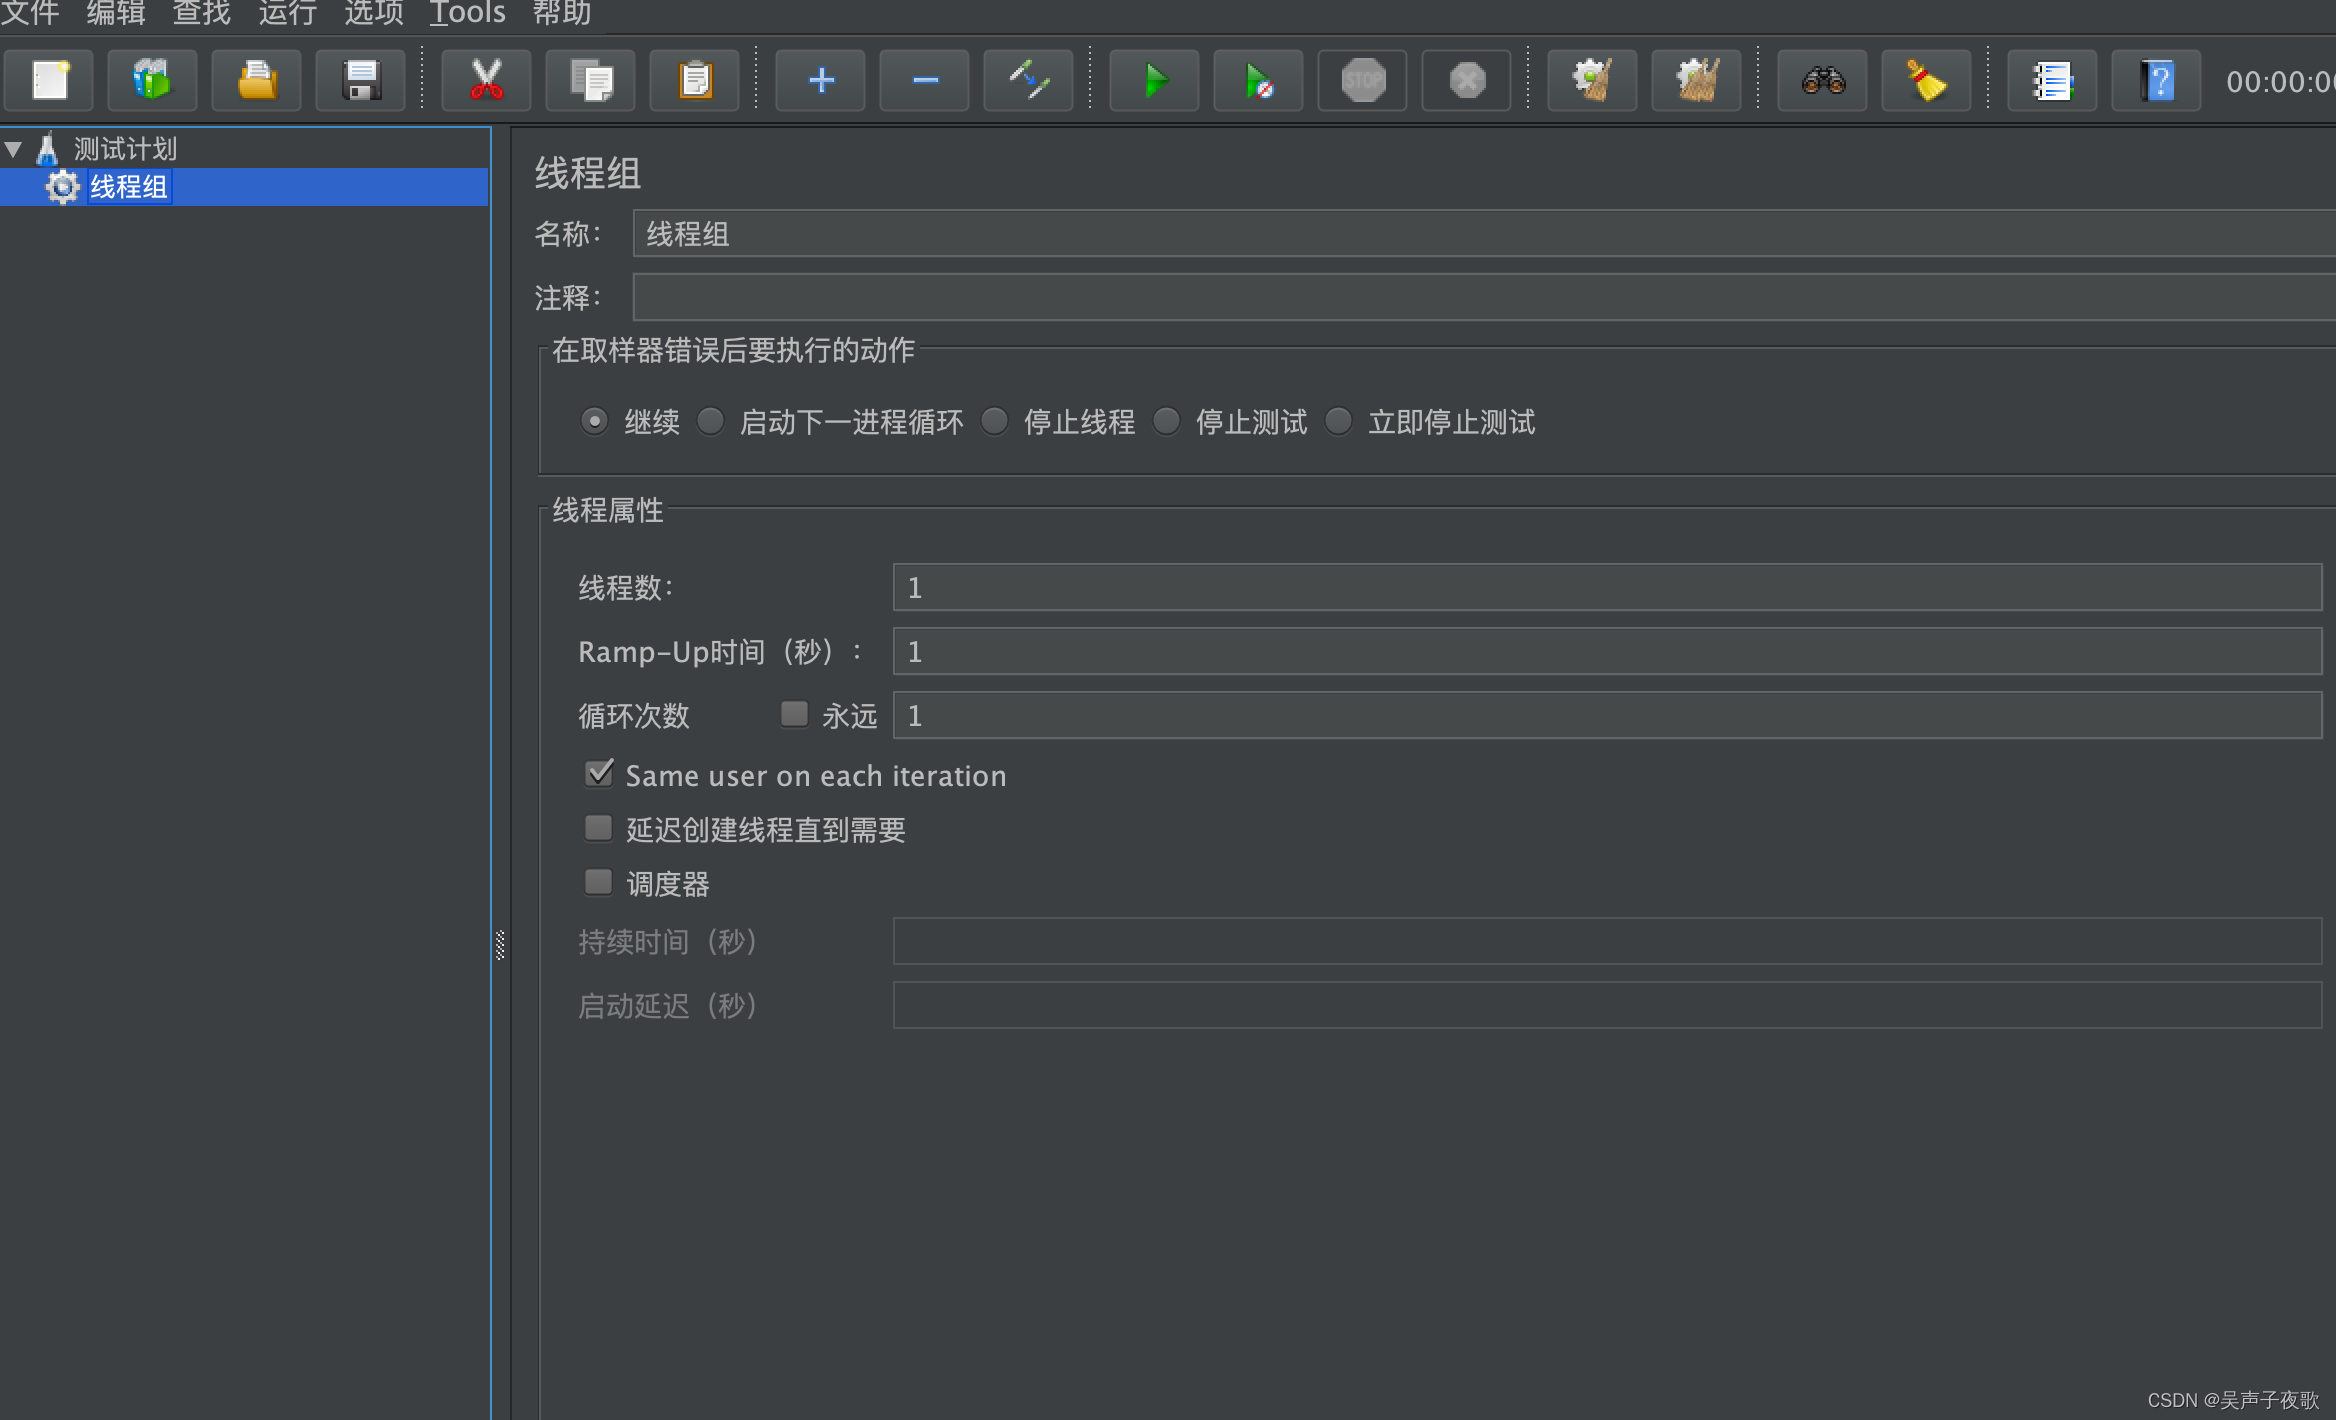Image resolution: width=2336 pixels, height=1420 pixels.
Task: Open the 文件 menu
Action: (30, 13)
